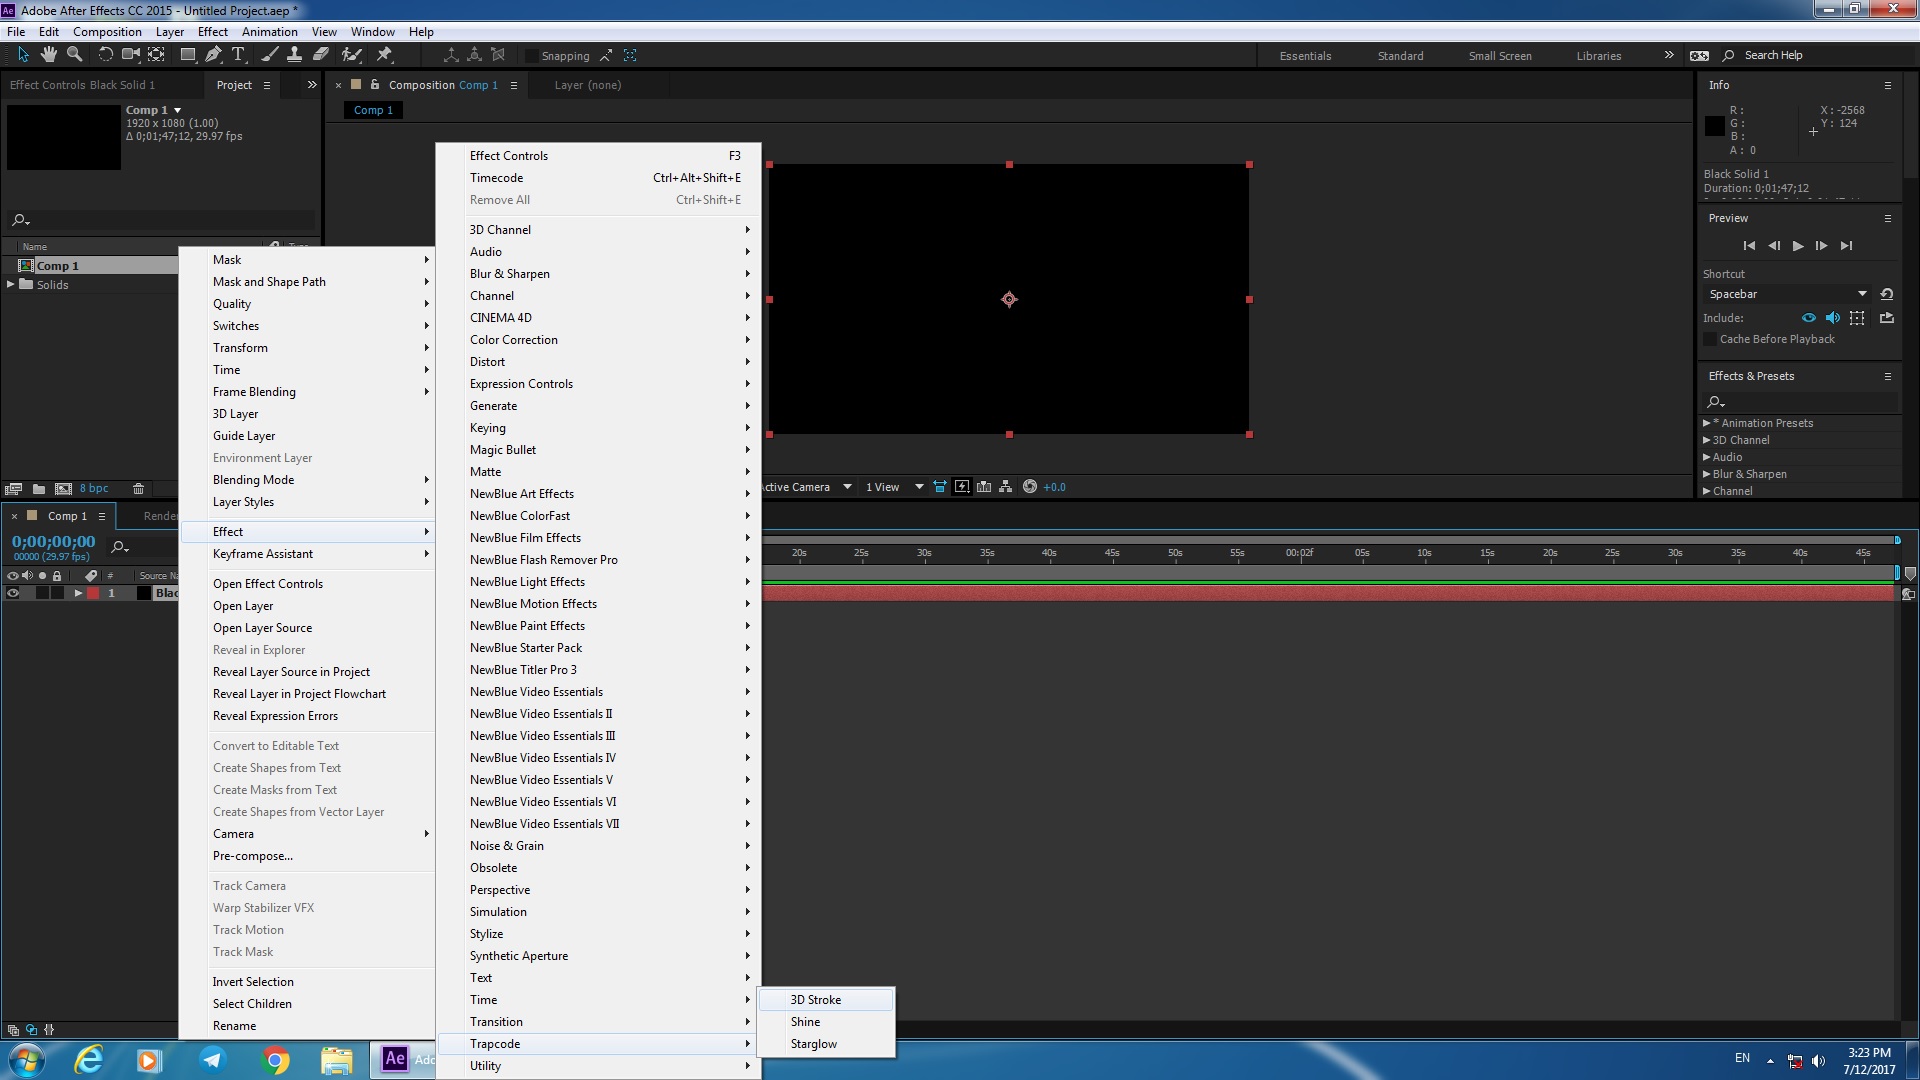The height and width of the screenshot is (1080, 1920).
Task: Show more workspaces with double chevron
Action: tap(1669, 55)
